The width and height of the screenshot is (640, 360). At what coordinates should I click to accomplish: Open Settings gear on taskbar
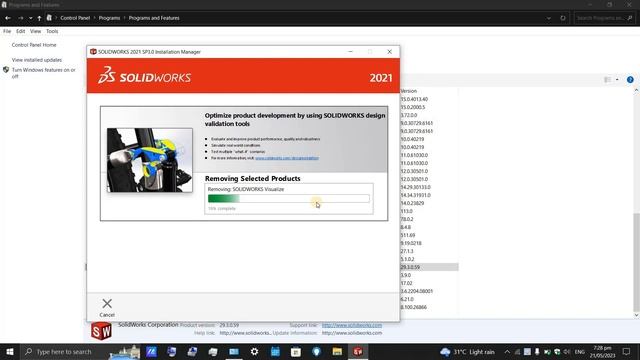(x=254, y=352)
